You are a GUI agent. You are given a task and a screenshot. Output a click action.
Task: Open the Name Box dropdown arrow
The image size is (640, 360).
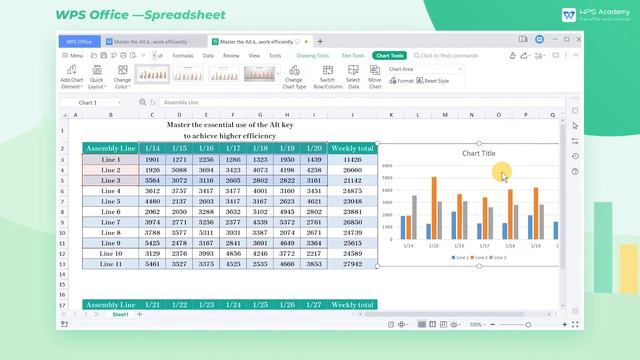[x=119, y=102]
